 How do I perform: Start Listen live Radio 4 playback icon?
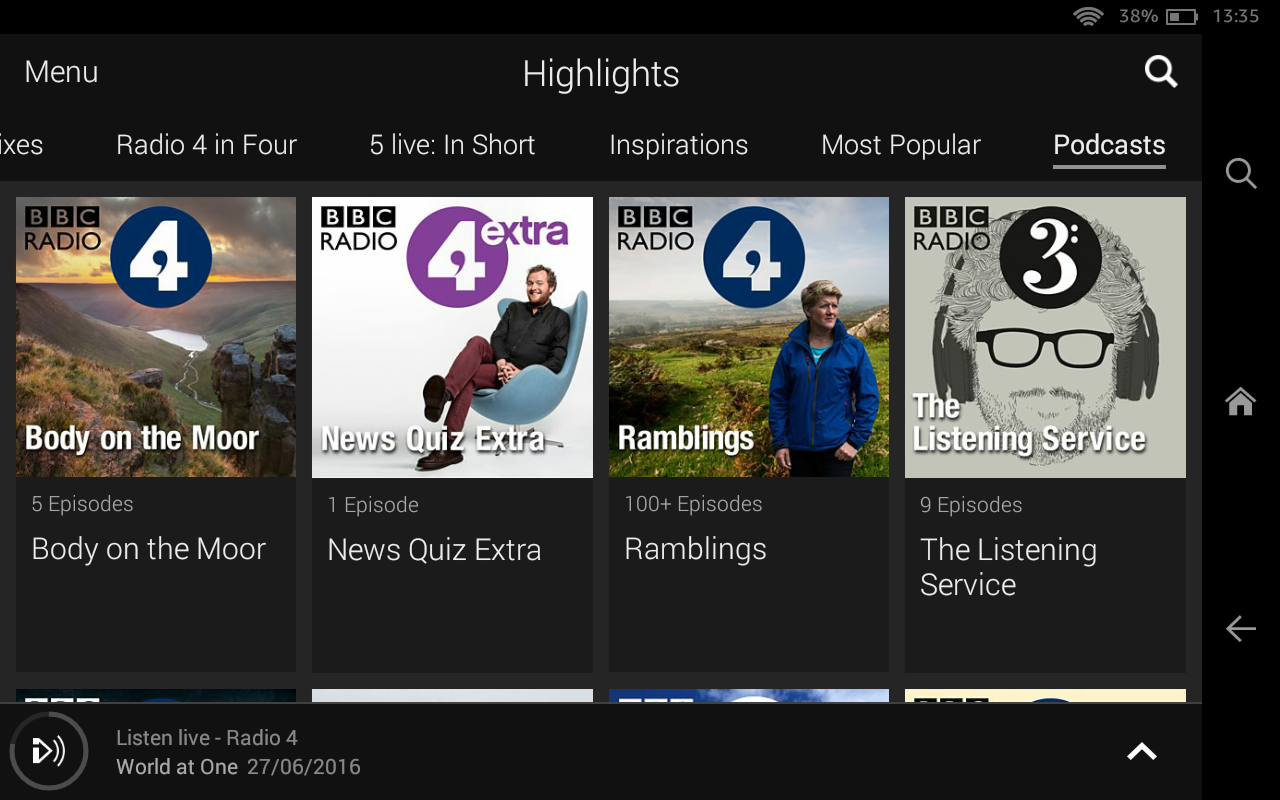49,751
